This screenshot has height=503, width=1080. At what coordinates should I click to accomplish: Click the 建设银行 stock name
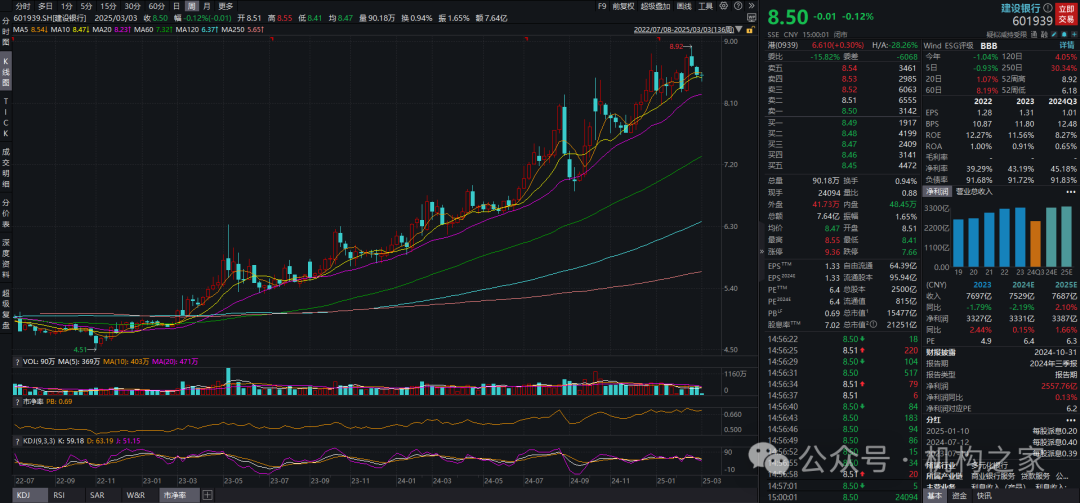click(x=1021, y=8)
